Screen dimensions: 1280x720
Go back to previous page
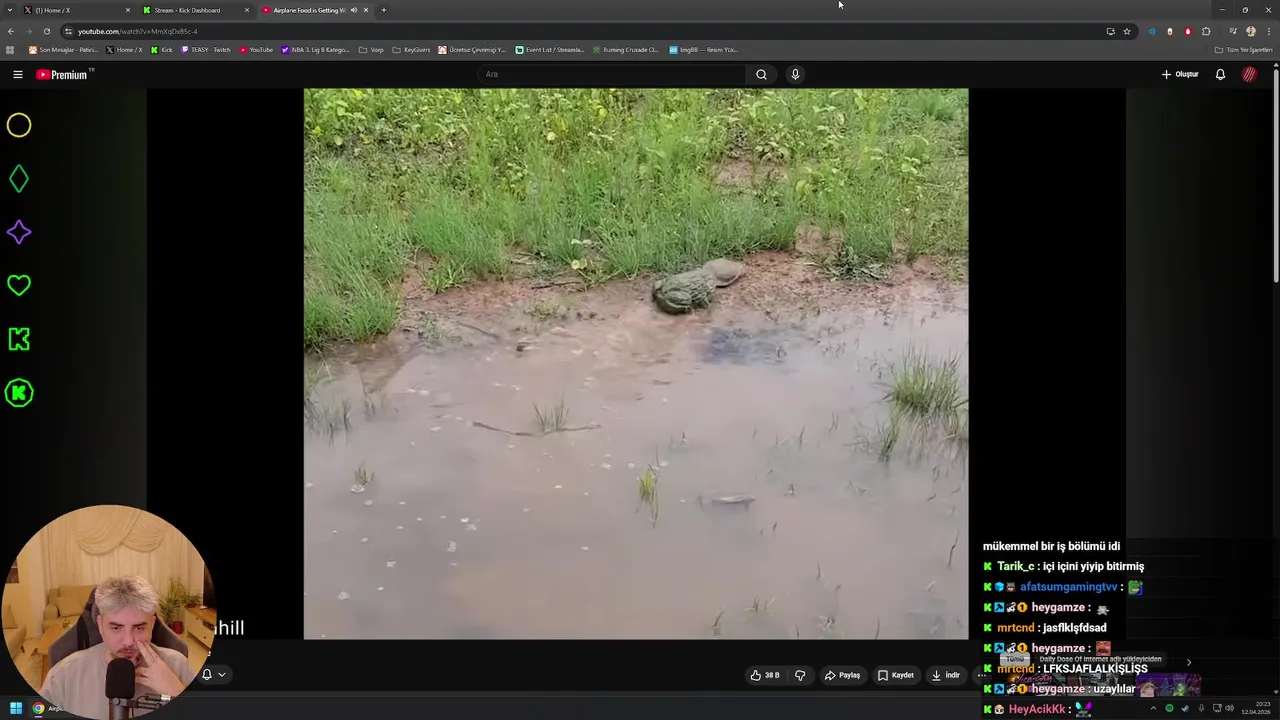coord(10,31)
